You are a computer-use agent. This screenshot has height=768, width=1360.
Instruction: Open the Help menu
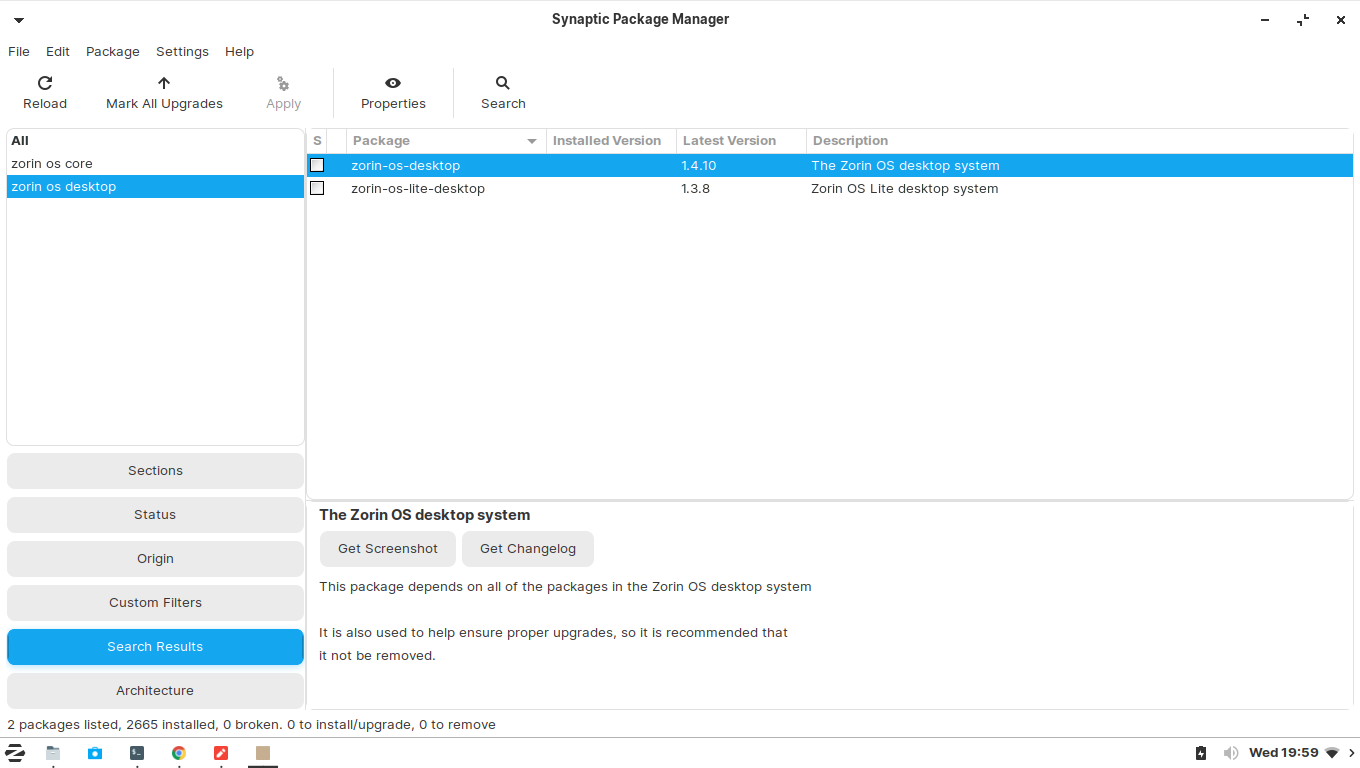click(x=239, y=52)
